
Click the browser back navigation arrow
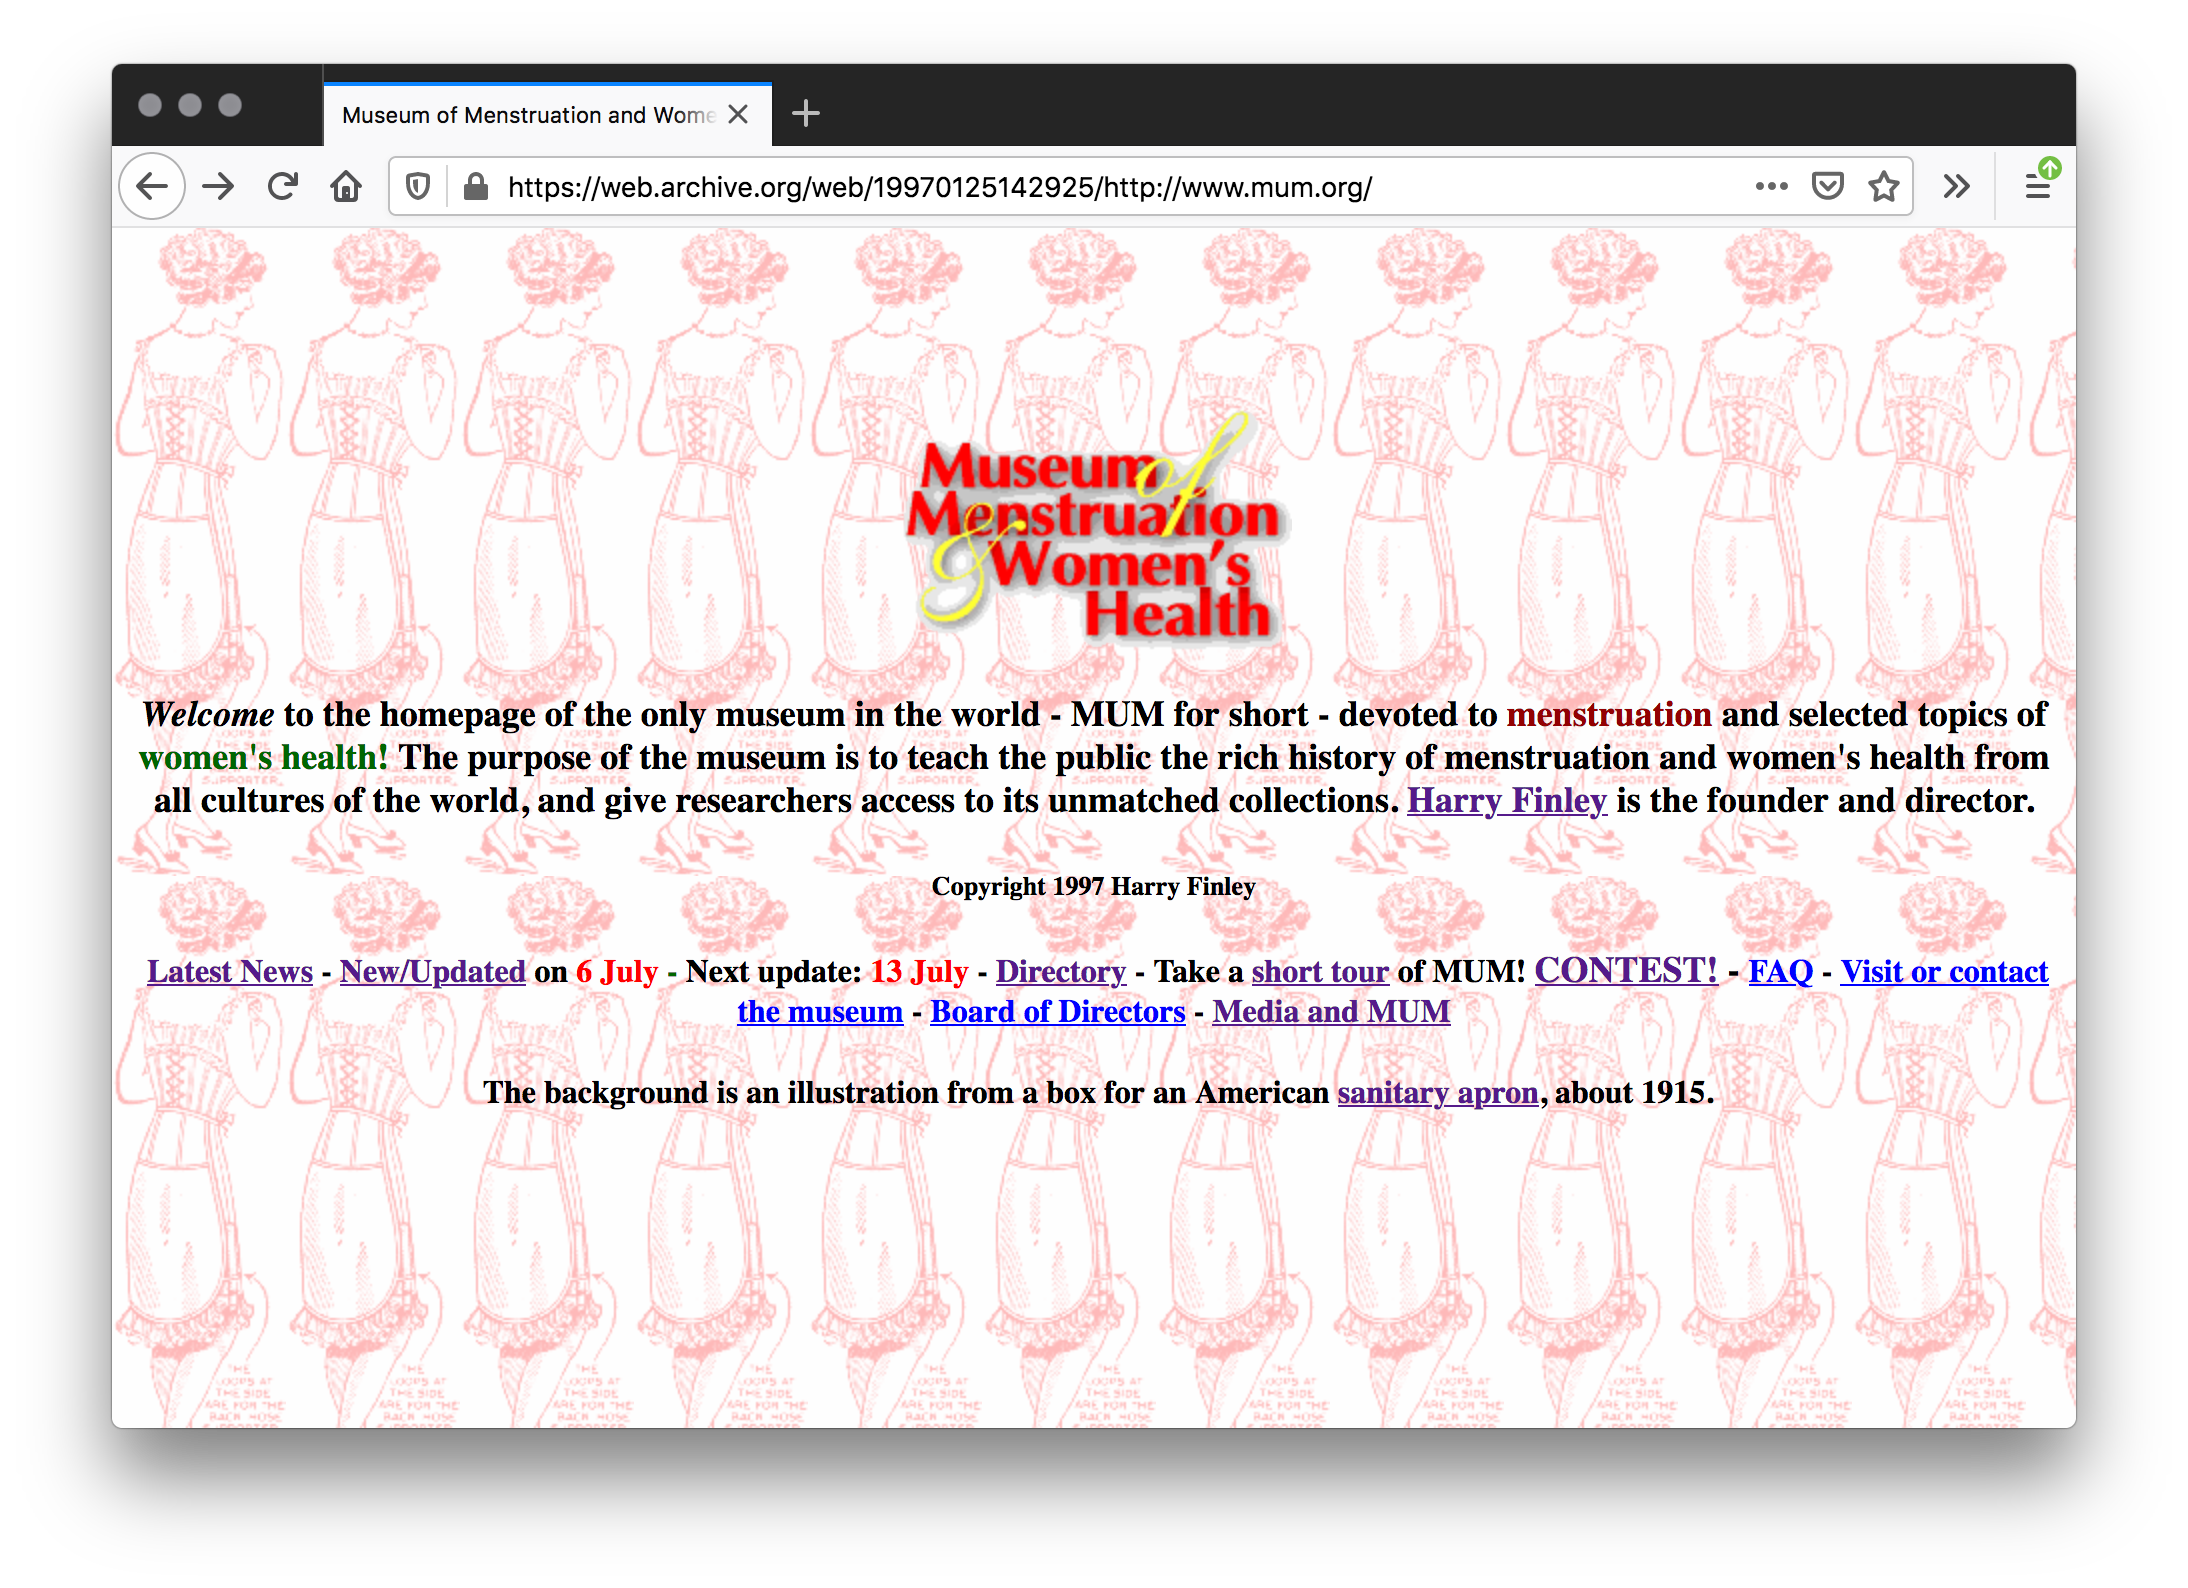[153, 187]
